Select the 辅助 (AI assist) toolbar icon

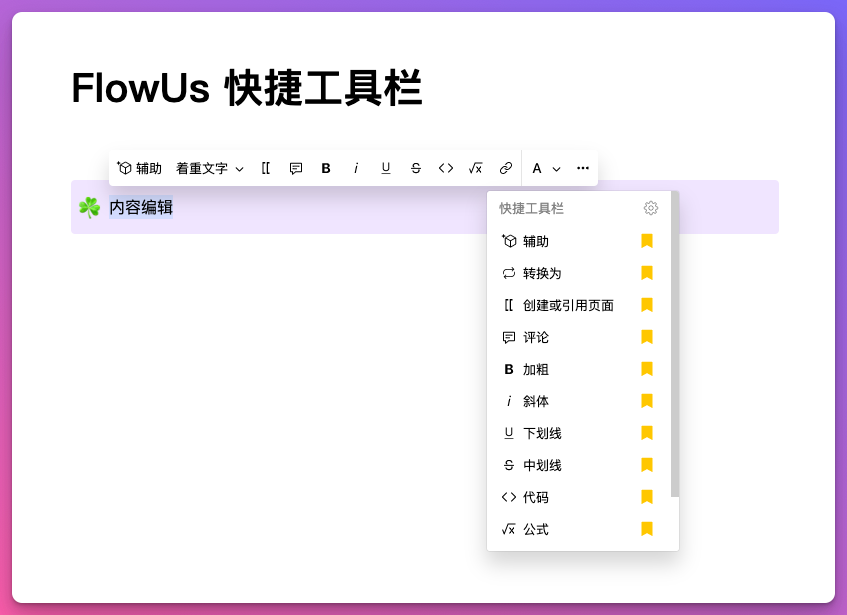pyautogui.click(x=140, y=168)
